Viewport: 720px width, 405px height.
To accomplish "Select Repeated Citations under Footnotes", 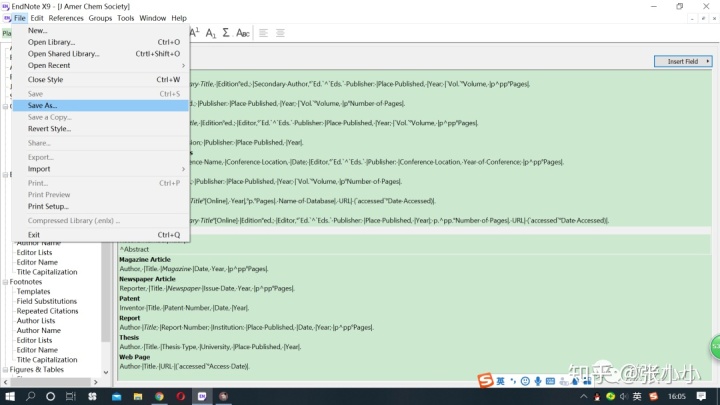I will pos(47,311).
